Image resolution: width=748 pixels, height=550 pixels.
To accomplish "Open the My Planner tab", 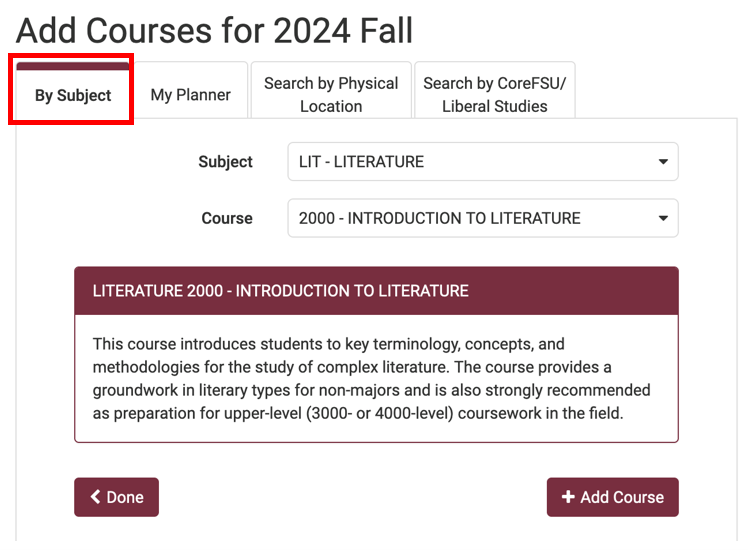I will pos(190,95).
